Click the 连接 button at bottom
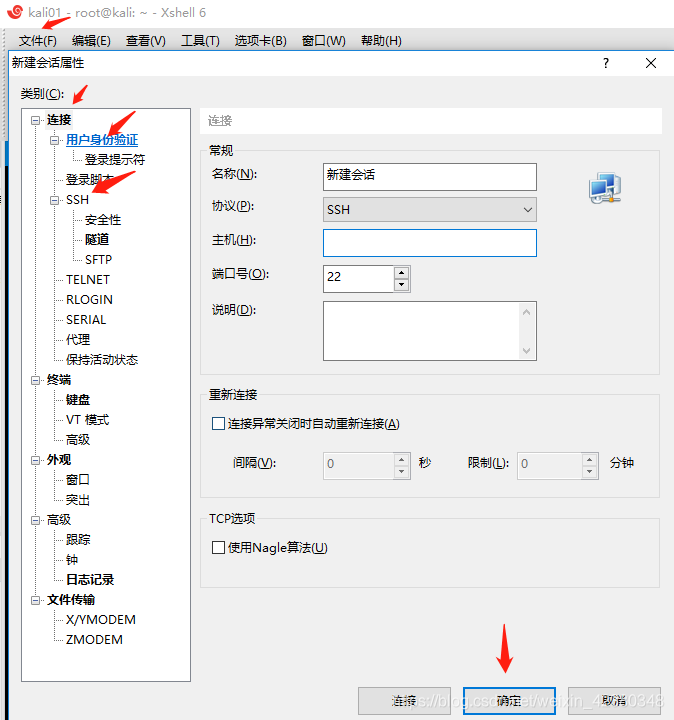 (404, 701)
